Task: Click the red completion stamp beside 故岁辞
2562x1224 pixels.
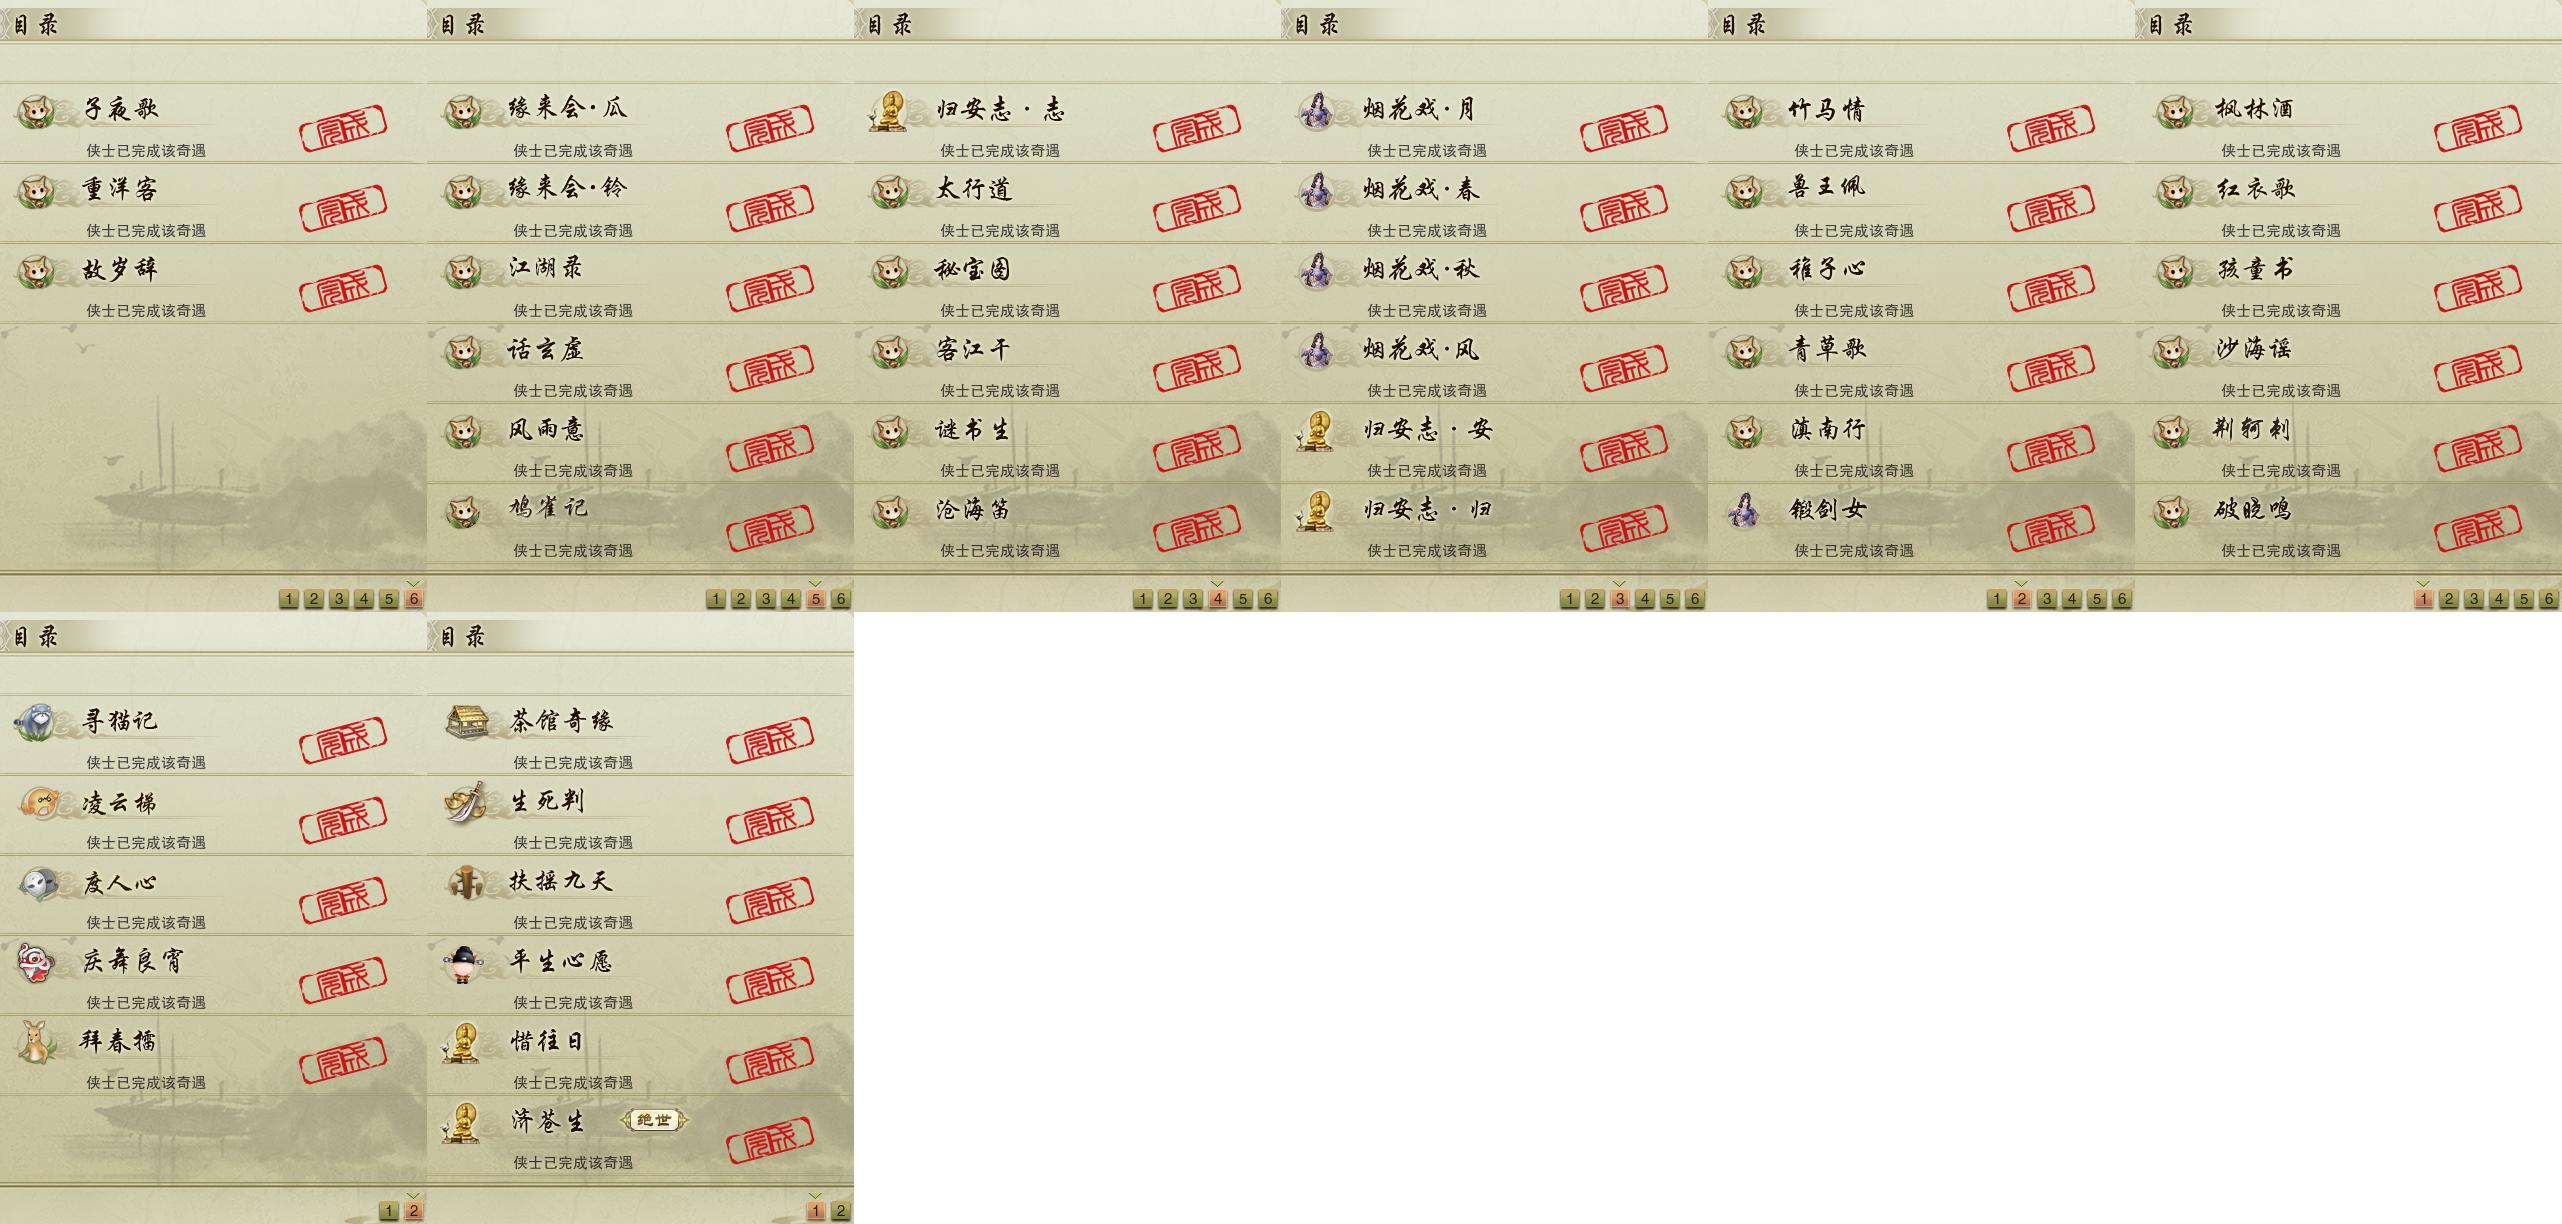Action: click(343, 287)
